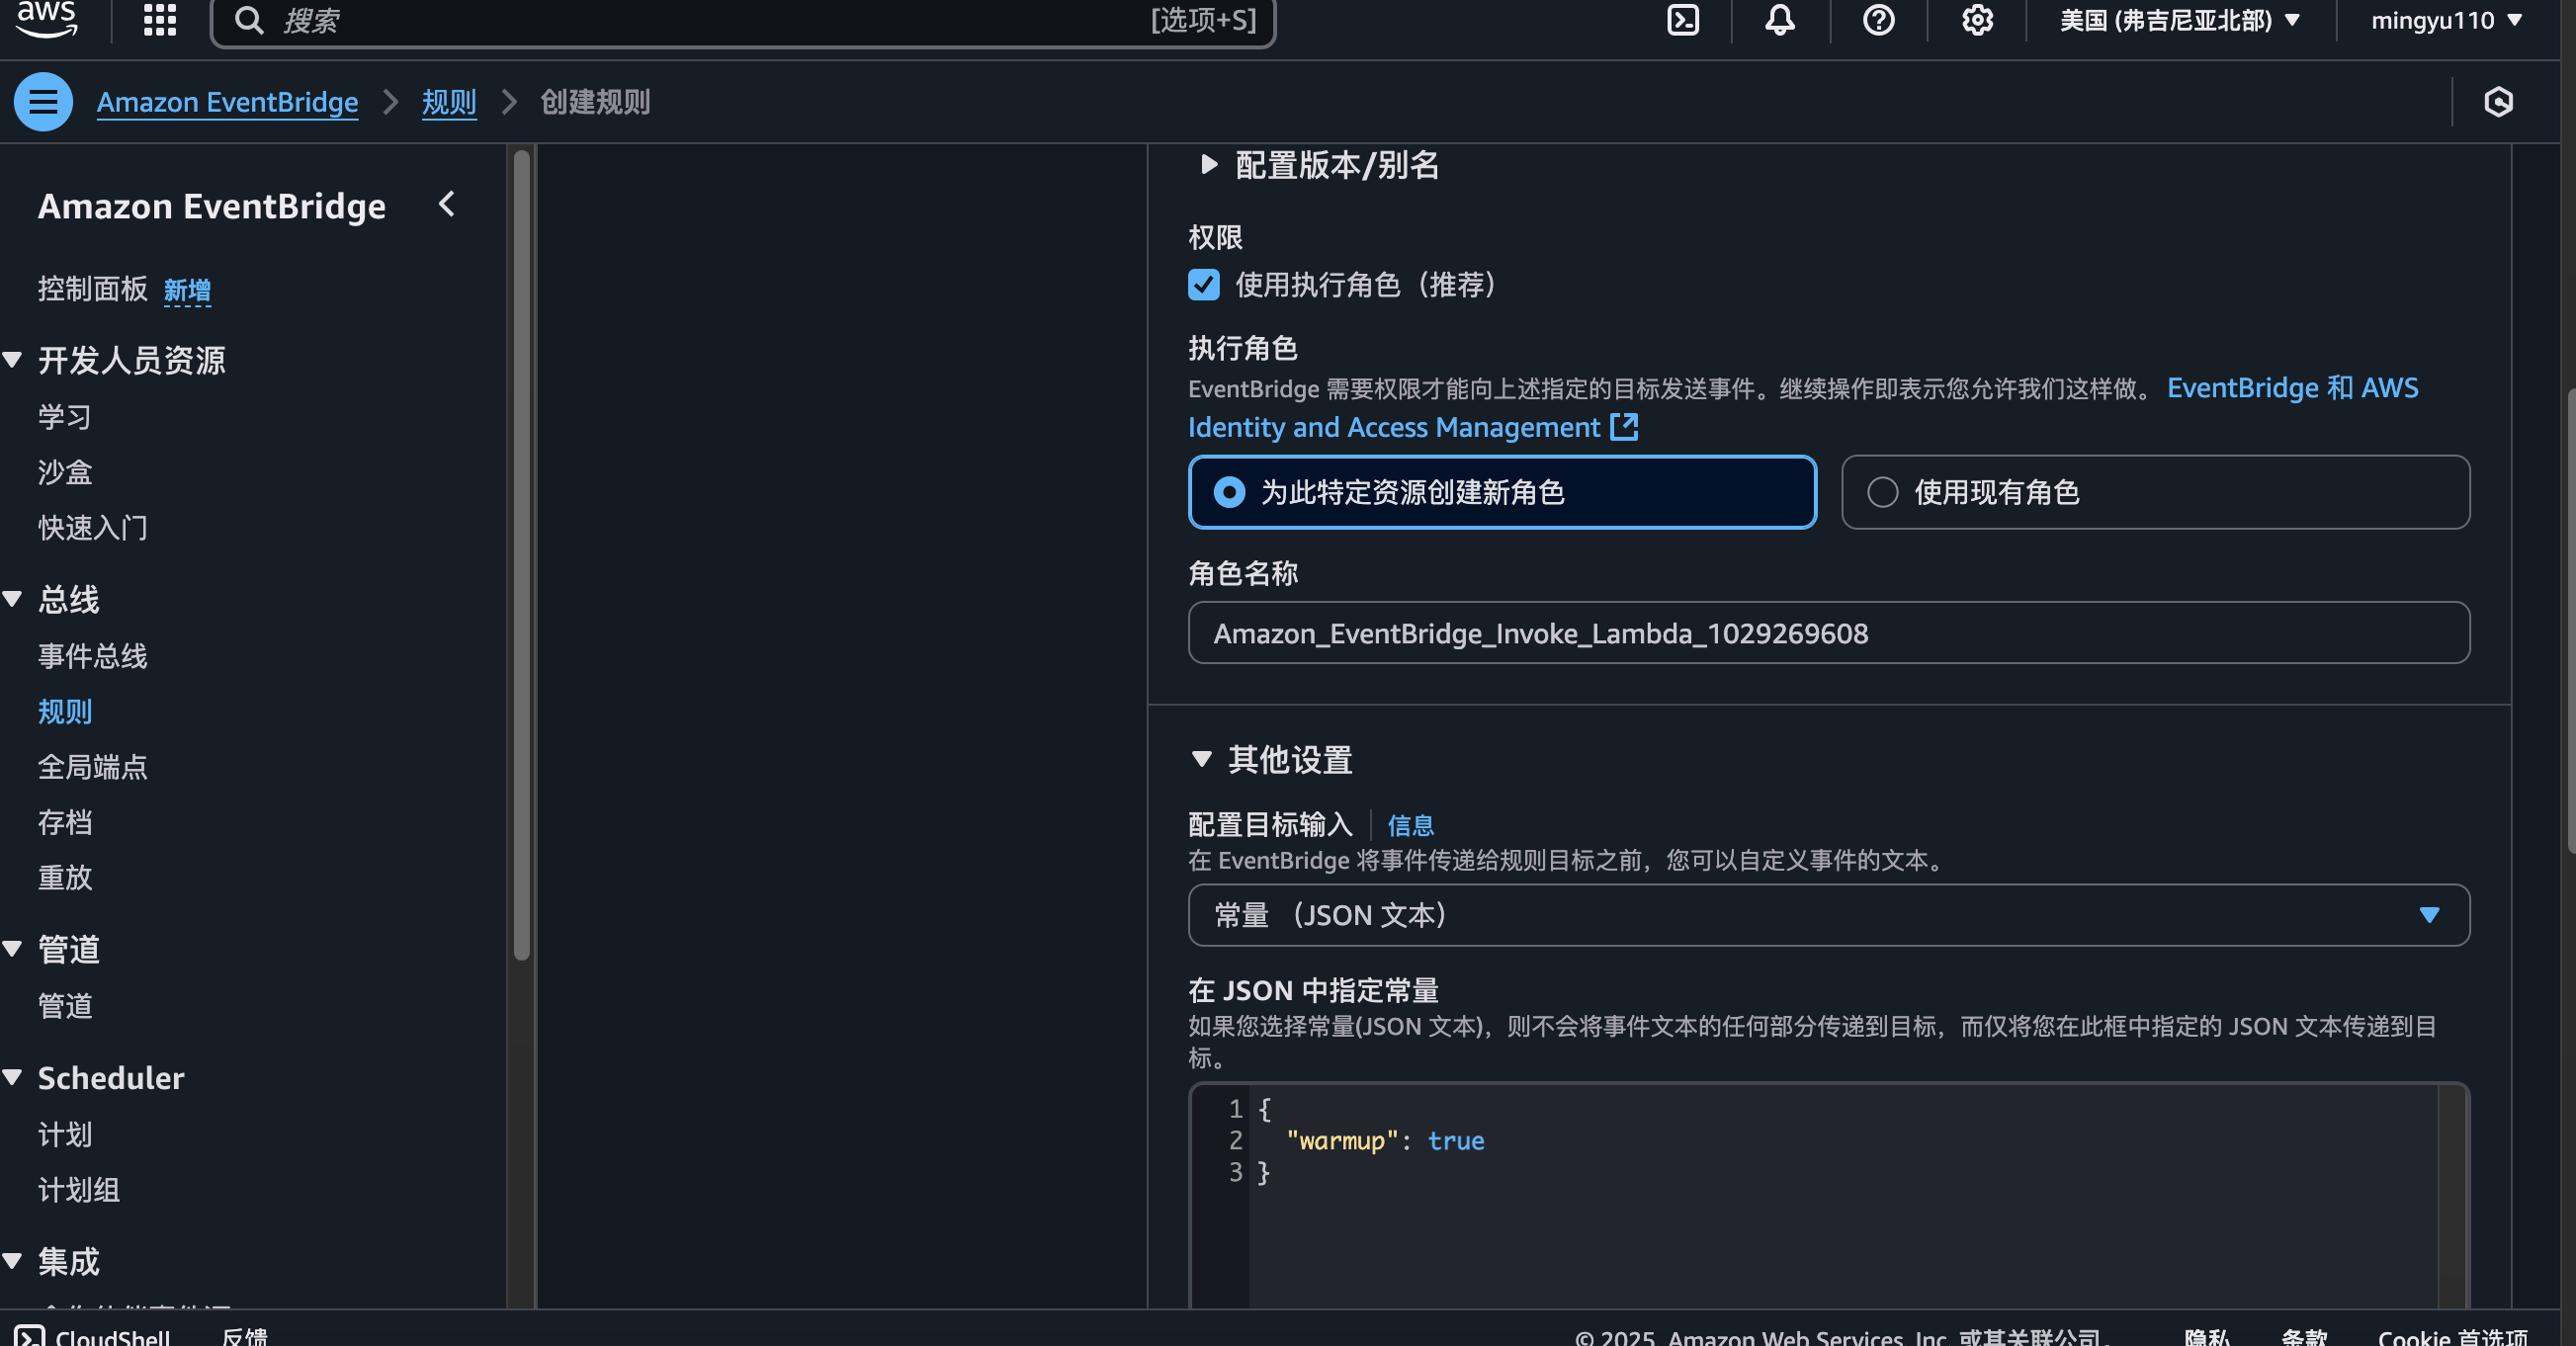Image resolution: width=2576 pixels, height=1346 pixels.
Task: Collapse 开发人员资源 sidebar group
Action: tap(13, 360)
